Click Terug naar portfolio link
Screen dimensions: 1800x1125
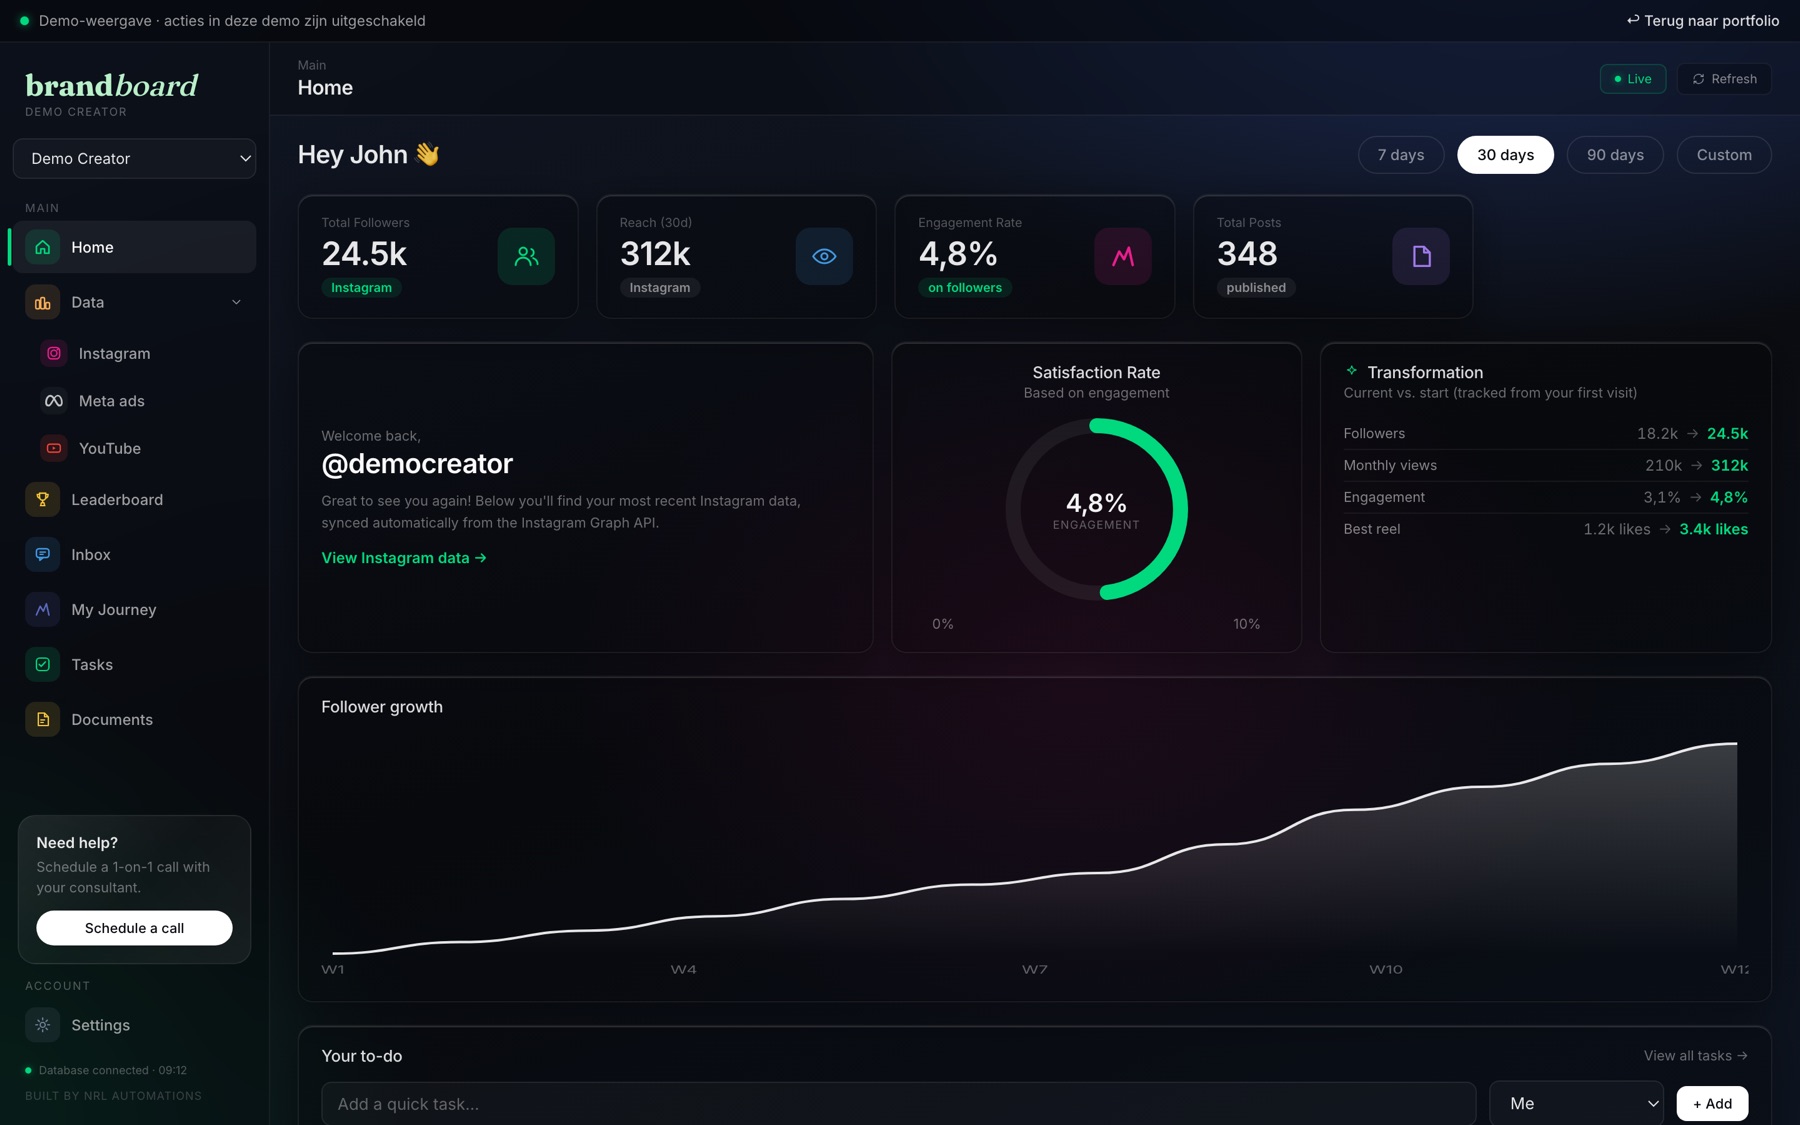click(x=1703, y=20)
